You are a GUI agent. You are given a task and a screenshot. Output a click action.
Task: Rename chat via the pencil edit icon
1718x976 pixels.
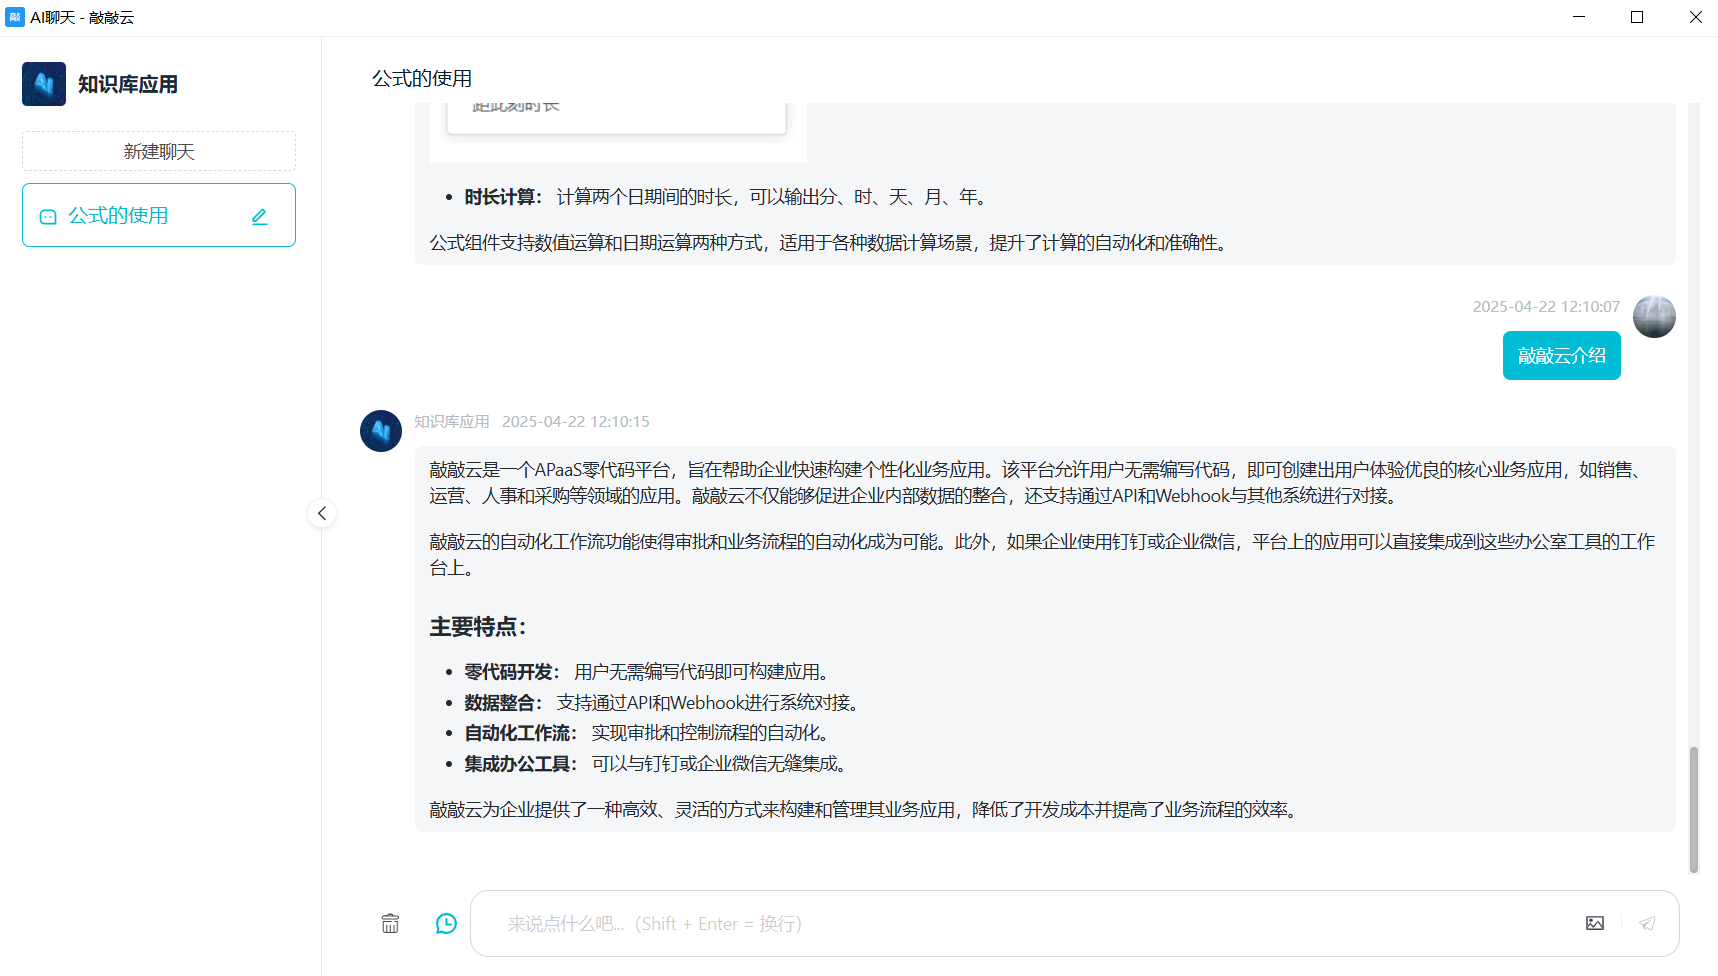259,216
